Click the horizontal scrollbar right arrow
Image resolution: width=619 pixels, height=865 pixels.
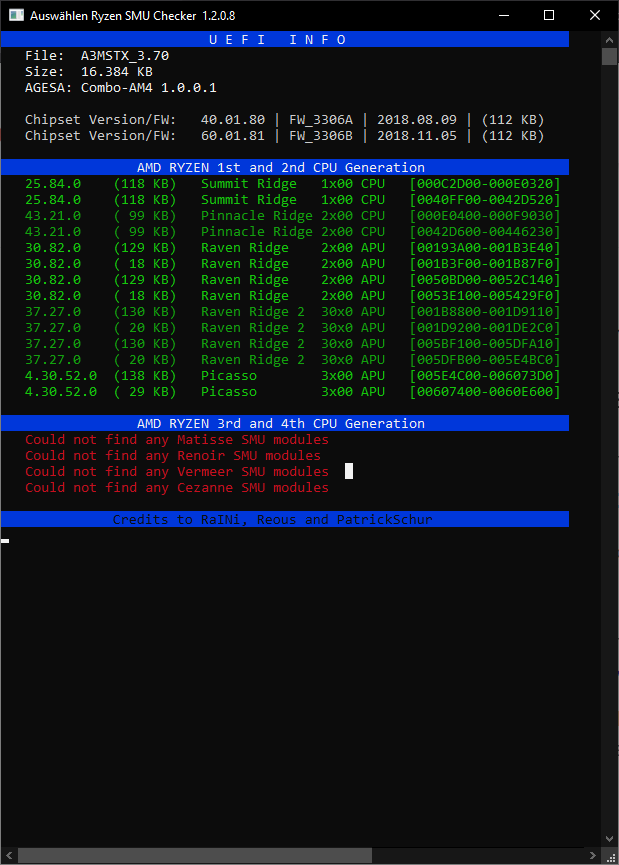(x=593, y=856)
